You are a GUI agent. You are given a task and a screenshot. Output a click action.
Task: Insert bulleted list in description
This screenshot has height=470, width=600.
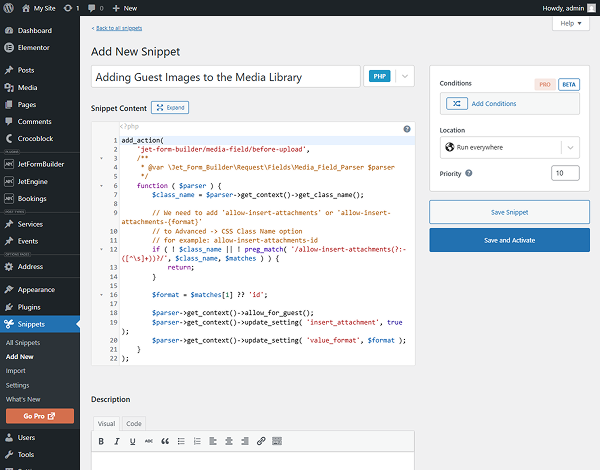tap(181, 441)
